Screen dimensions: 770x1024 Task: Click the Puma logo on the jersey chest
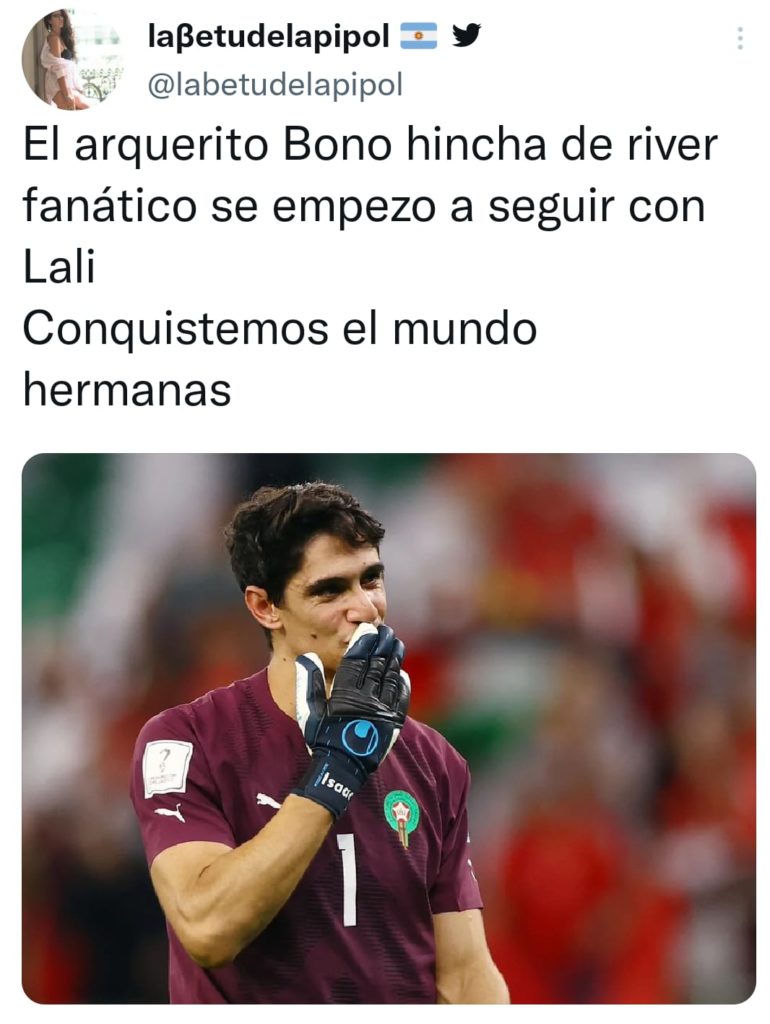pyautogui.click(x=268, y=801)
